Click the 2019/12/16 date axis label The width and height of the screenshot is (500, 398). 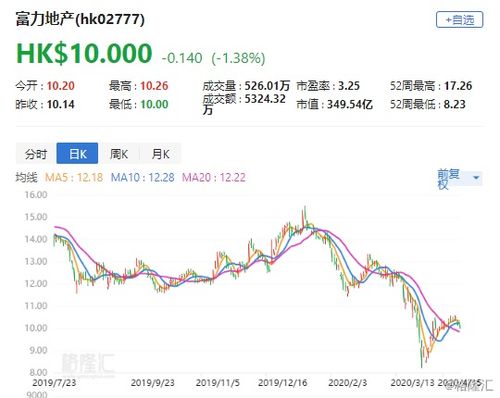pos(283,383)
